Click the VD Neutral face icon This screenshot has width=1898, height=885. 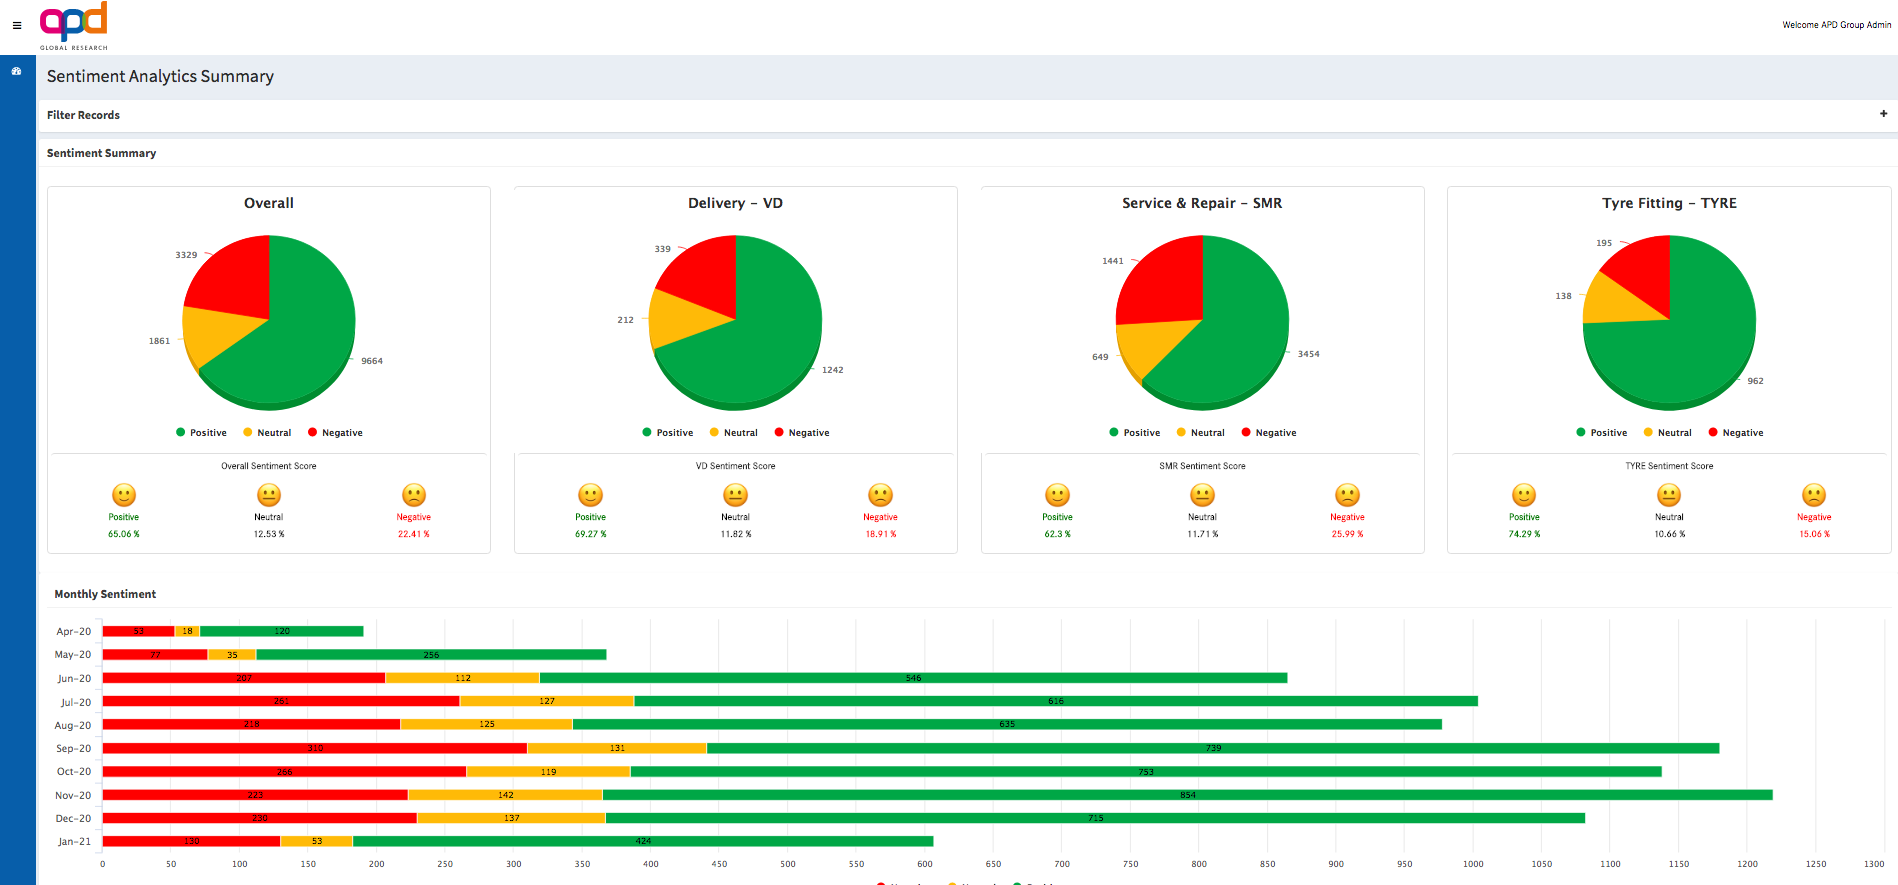coord(736,495)
